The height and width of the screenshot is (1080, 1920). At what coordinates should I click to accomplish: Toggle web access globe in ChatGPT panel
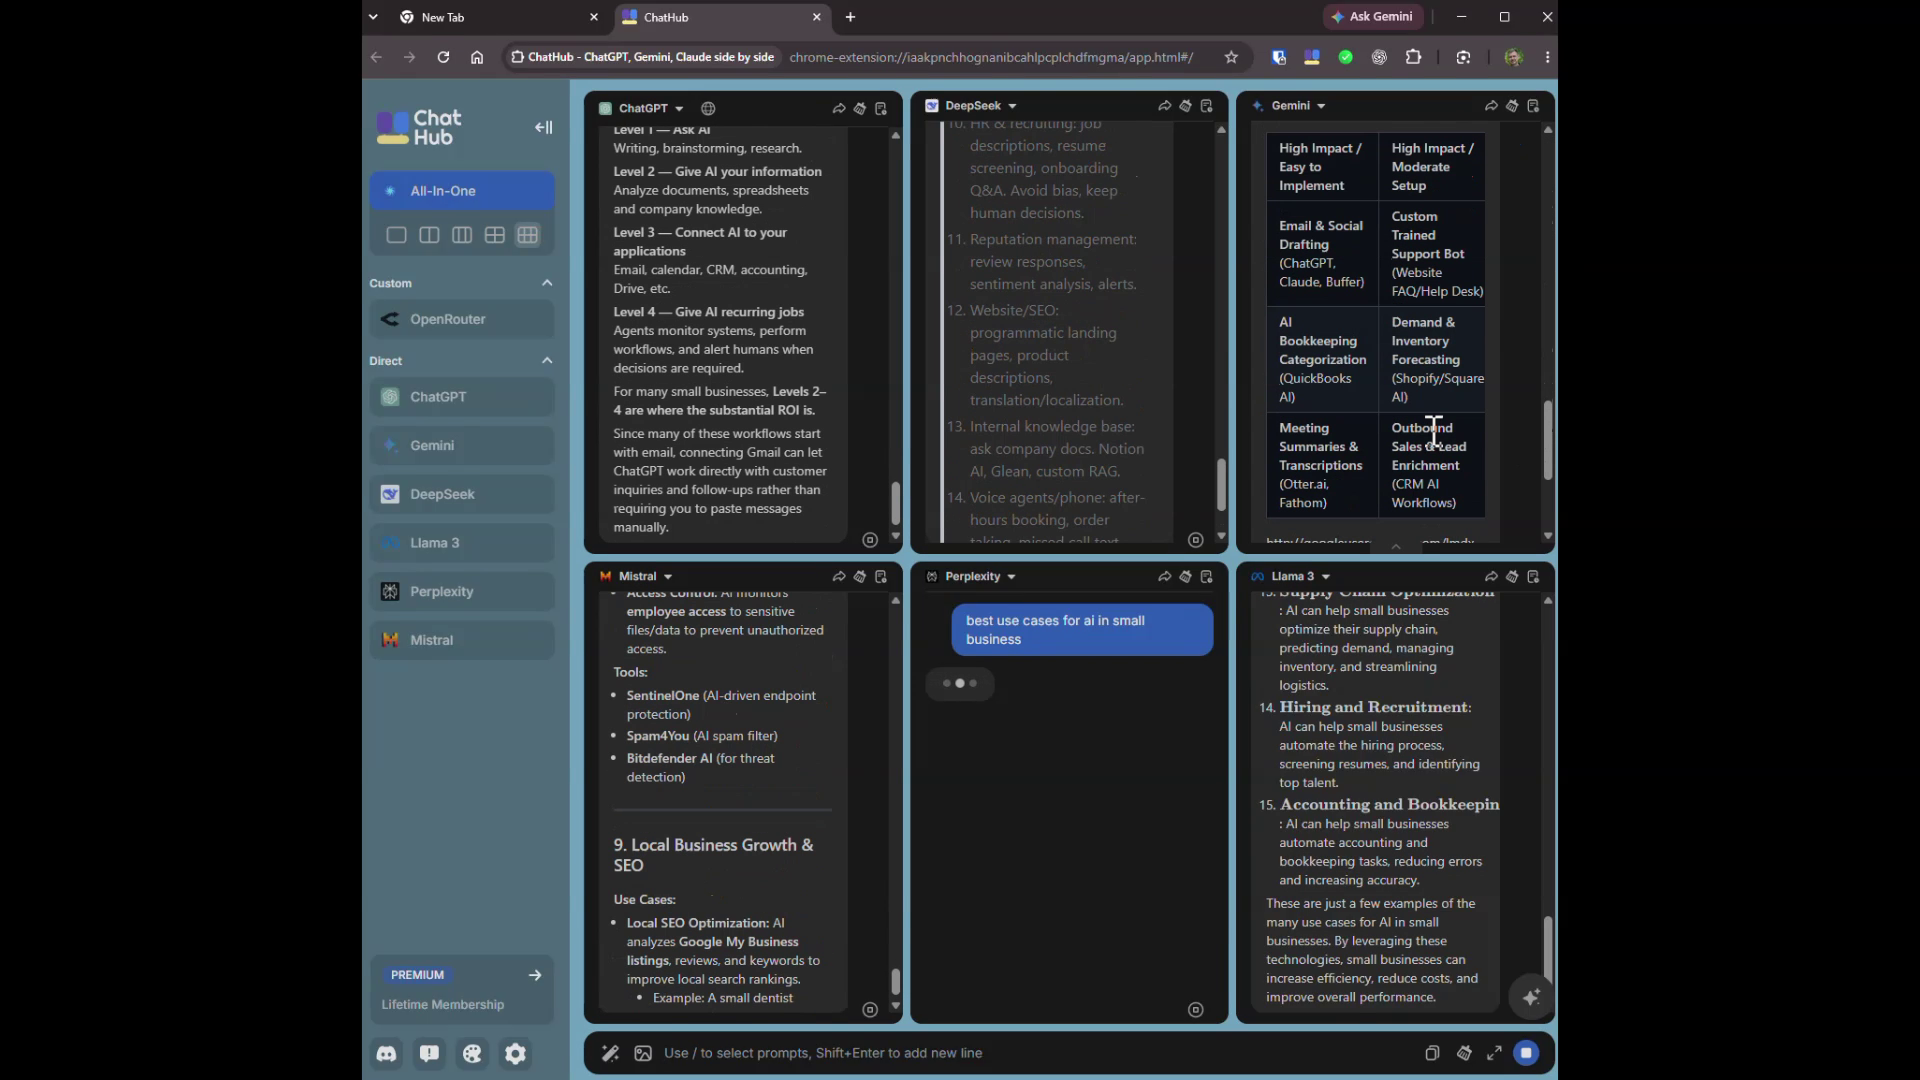pos(708,108)
